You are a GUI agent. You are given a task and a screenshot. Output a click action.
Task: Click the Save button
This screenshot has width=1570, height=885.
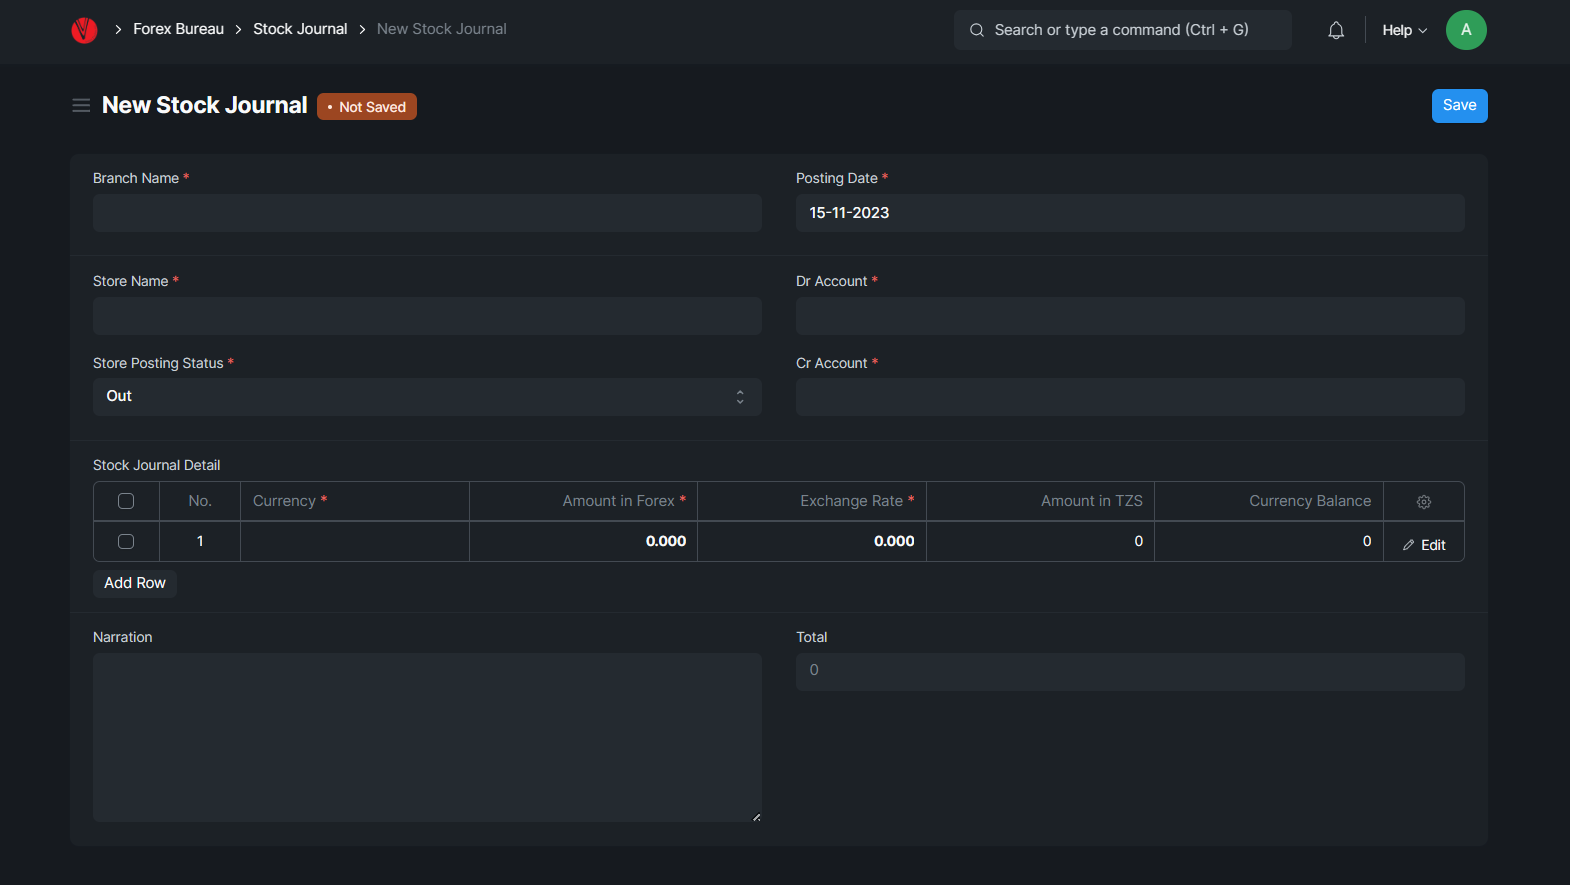click(x=1459, y=106)
